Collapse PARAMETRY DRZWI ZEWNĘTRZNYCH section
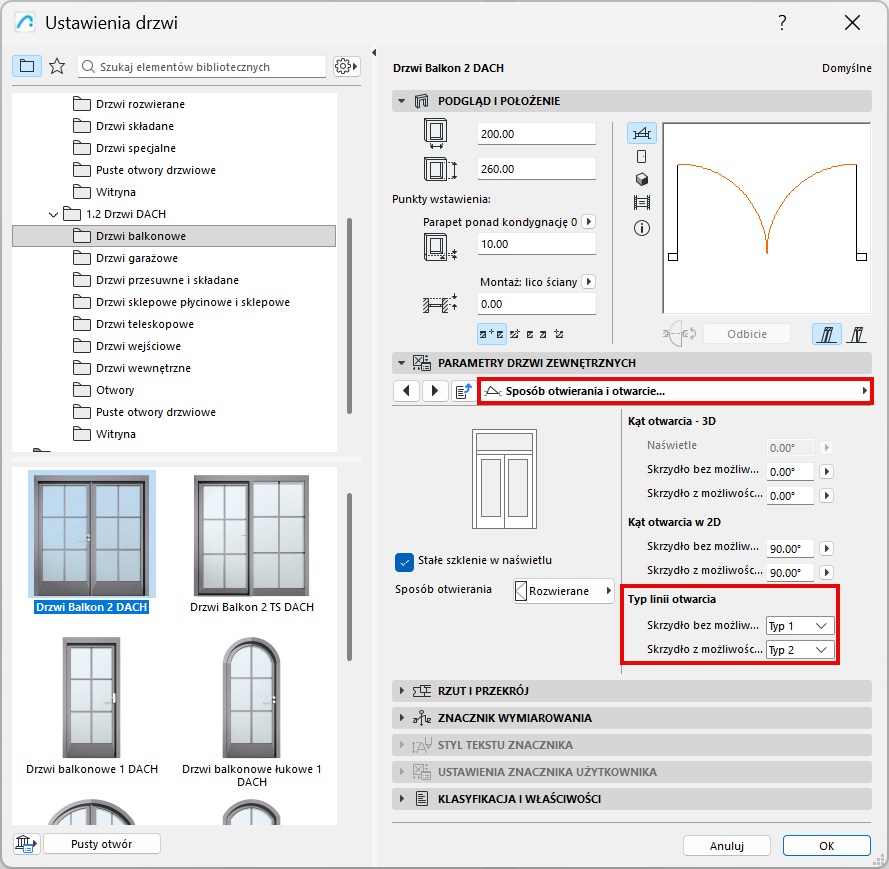The image size is (889, 869). (x=401, y=363)
